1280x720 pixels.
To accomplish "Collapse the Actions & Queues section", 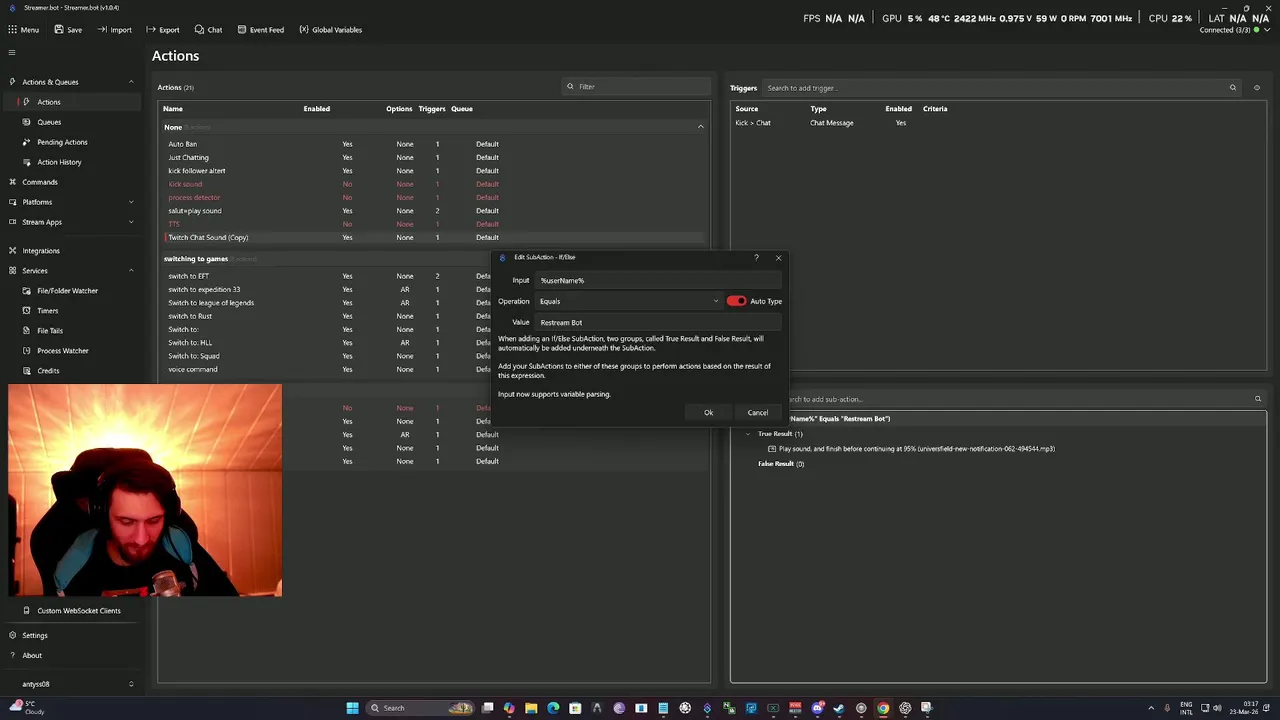I will (131, 82).
